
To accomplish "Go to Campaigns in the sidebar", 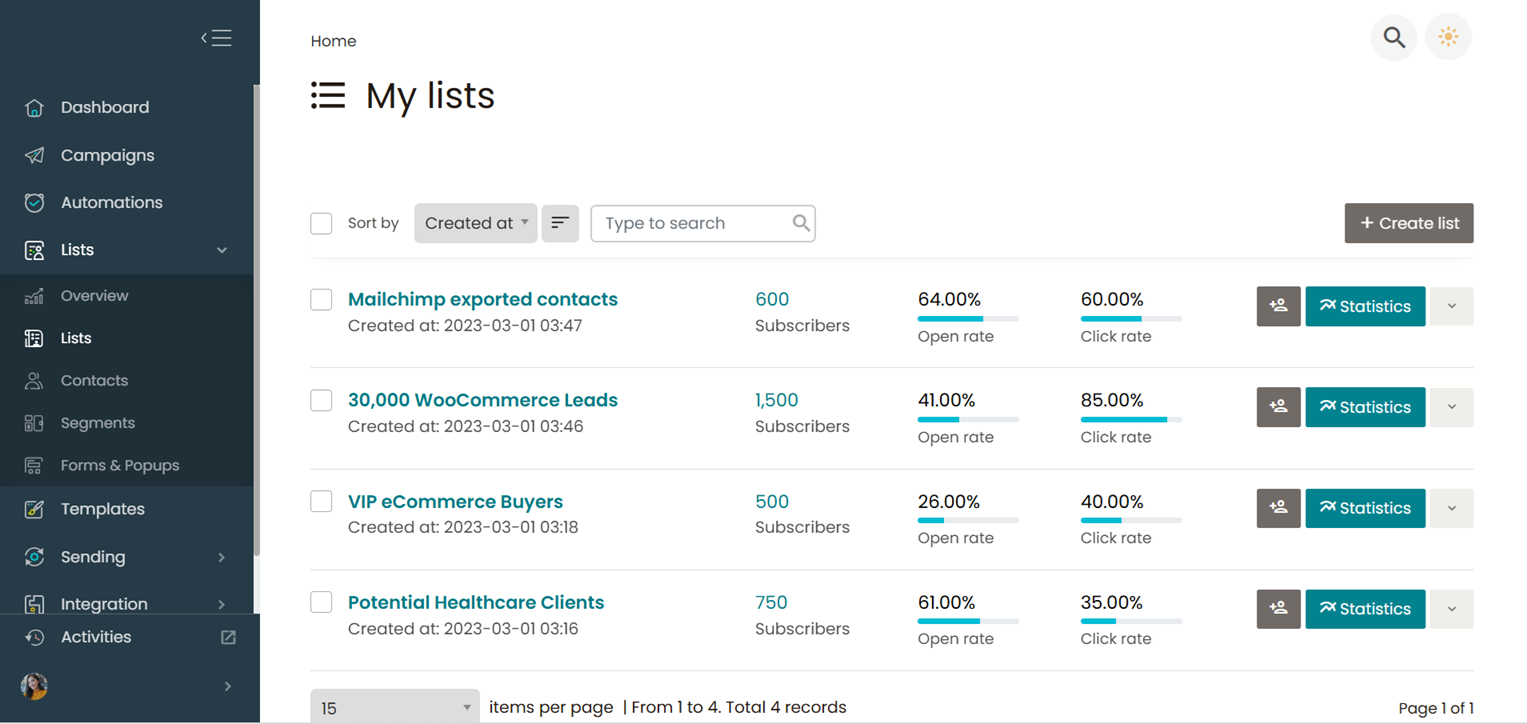I will point(107,155).
